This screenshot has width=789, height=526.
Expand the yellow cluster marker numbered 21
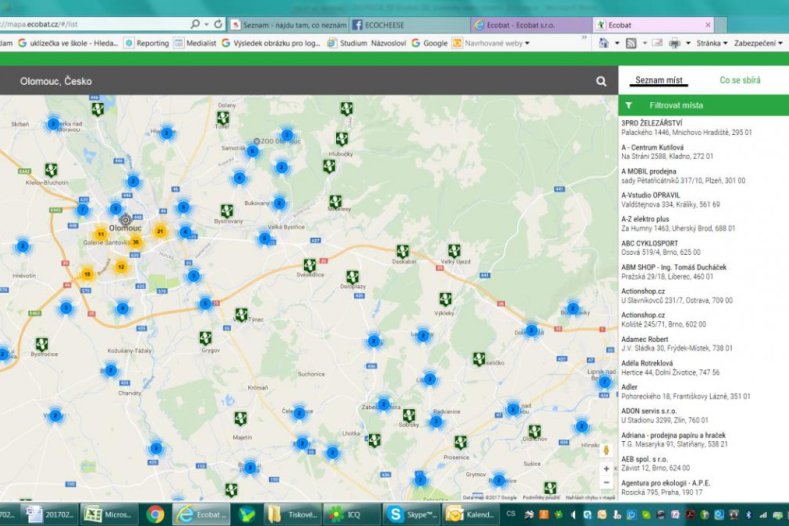(160, 231)
